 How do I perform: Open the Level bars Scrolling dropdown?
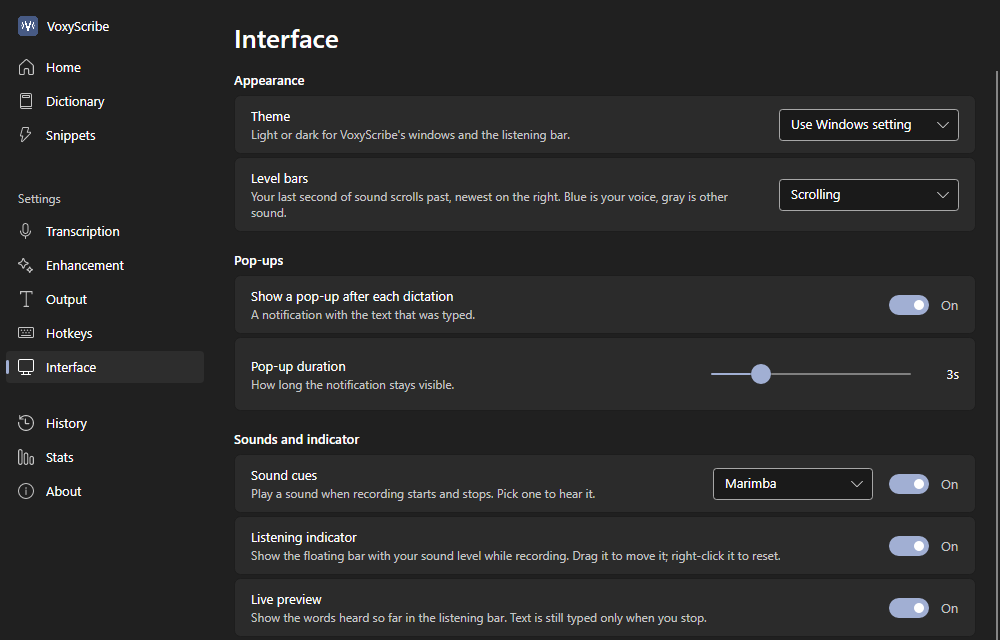coord(869,194)
